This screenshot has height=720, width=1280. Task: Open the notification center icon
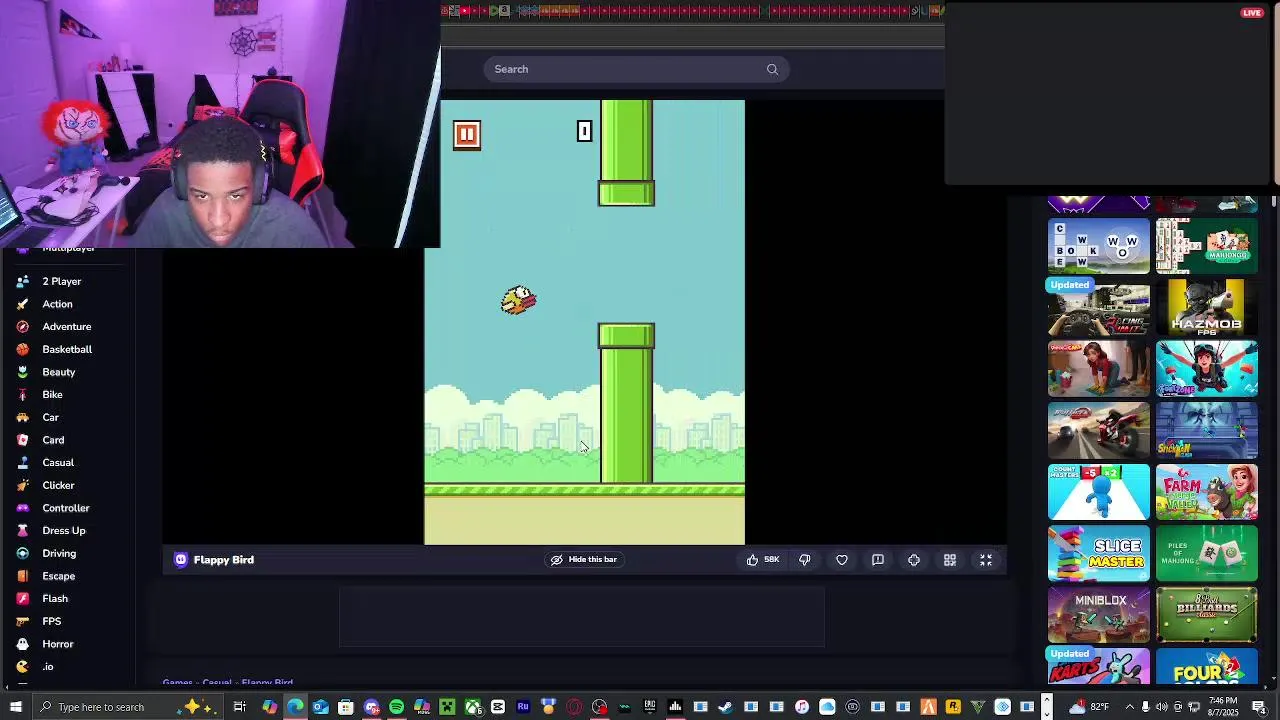coord(1259,707)
